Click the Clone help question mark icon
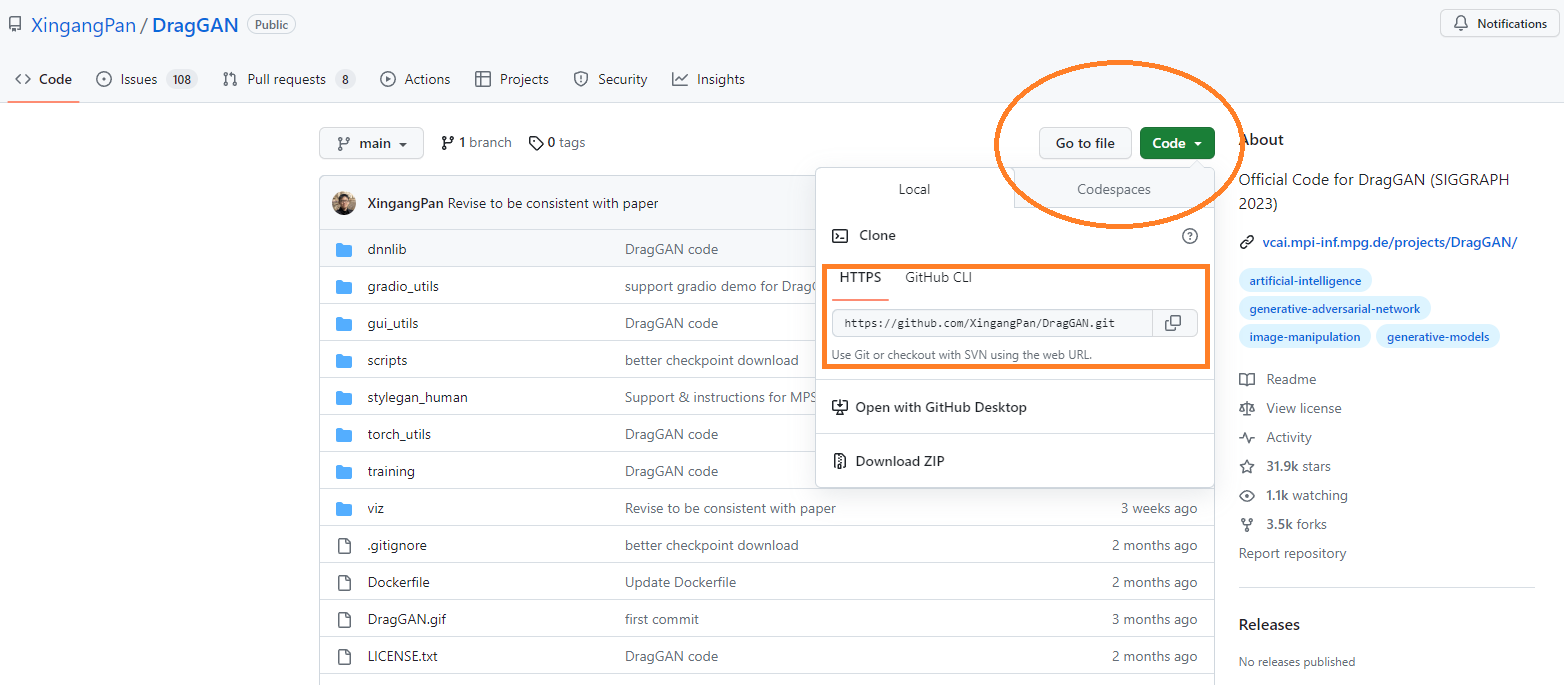Screen dimensions: 1564x685 (x=1189, y=236)
